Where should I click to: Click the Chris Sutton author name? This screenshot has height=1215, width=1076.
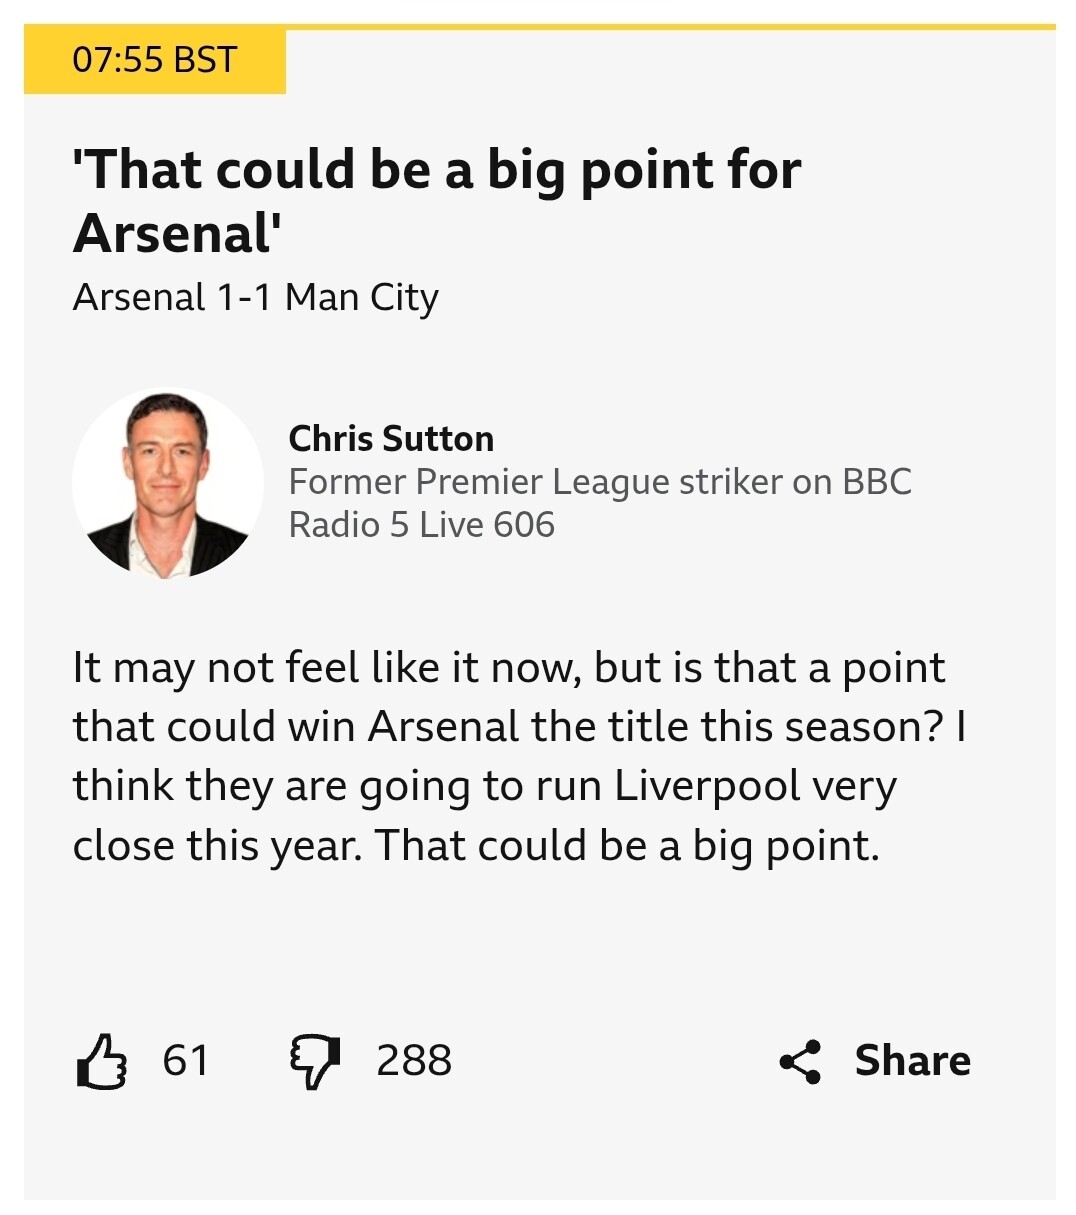391,439
